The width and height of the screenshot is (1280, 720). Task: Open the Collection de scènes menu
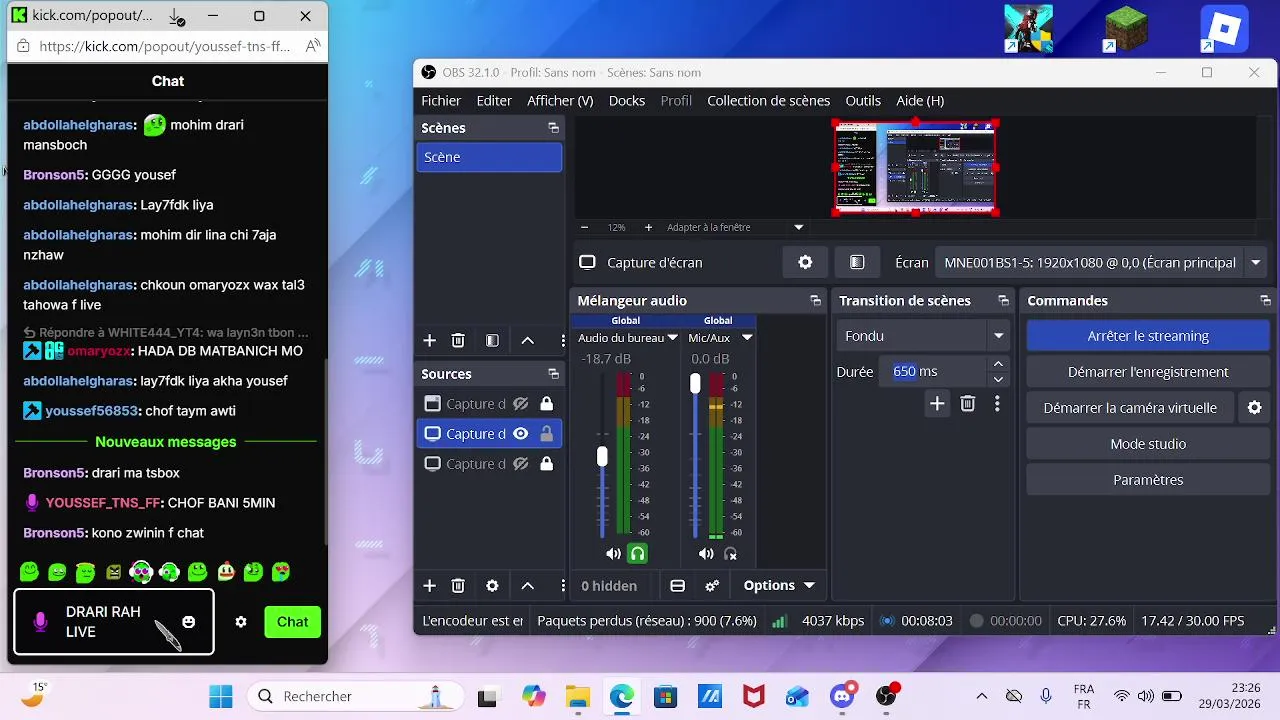point(768,101)
